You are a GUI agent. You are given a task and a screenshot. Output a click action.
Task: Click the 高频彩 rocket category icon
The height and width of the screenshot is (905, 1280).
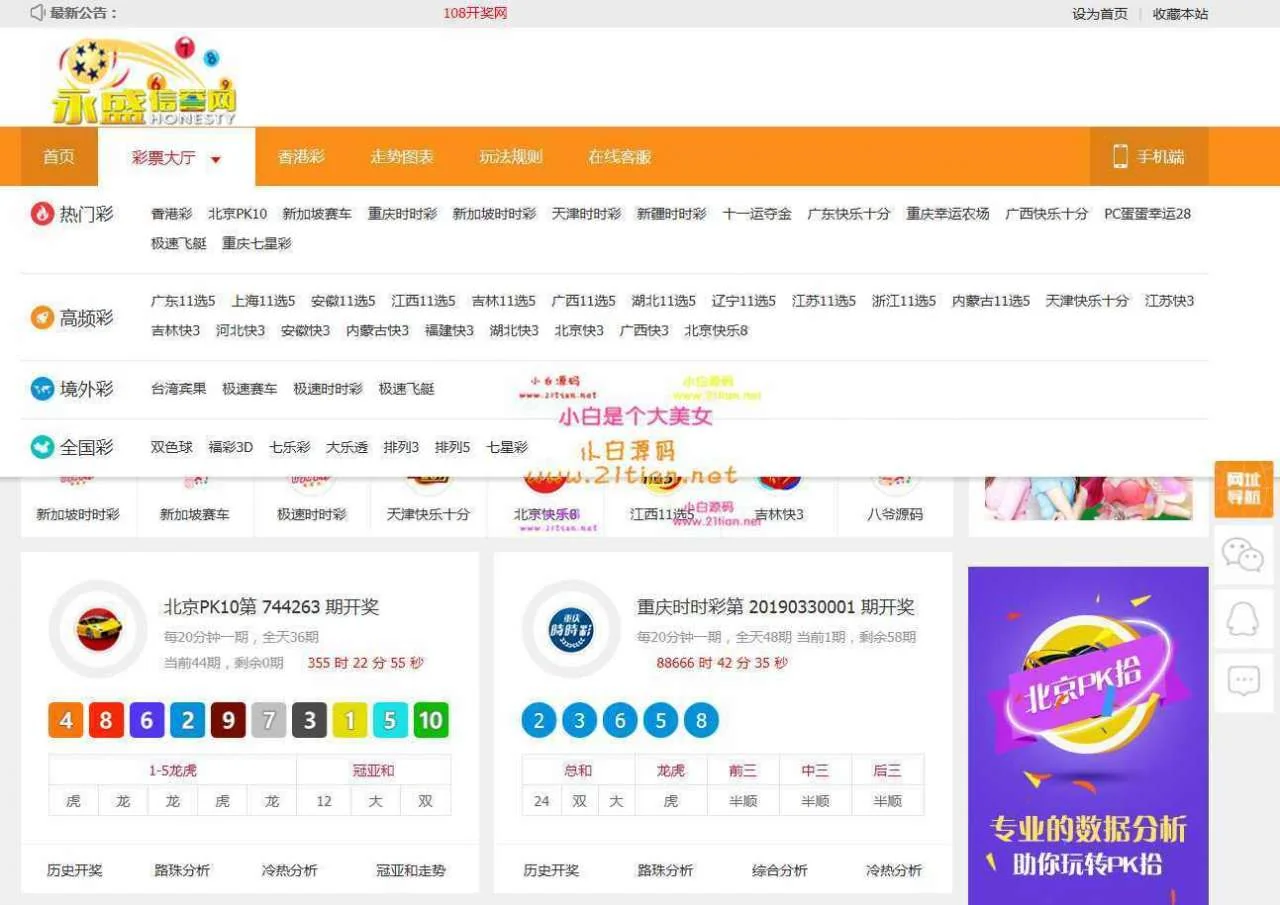pyautogui.click(x=42, y=318)
